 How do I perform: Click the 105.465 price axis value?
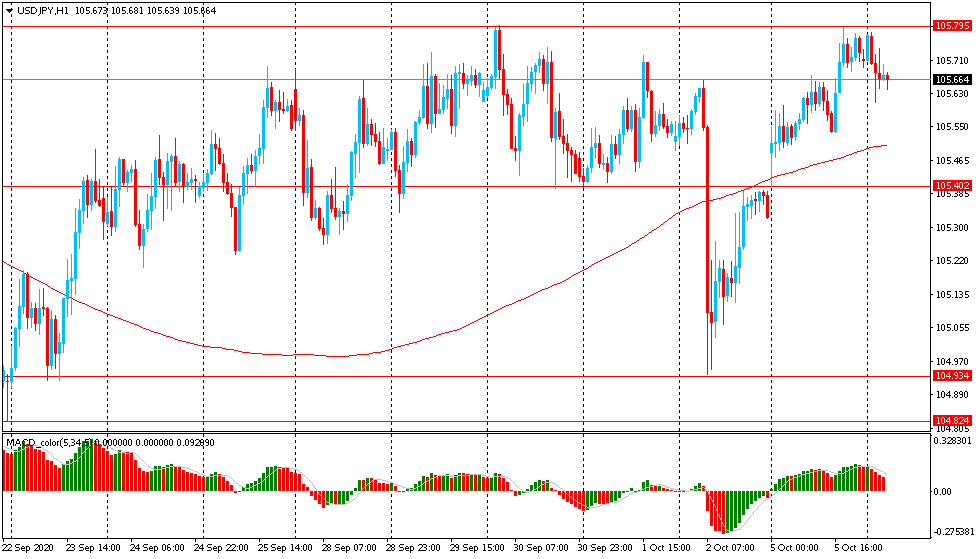click(x=952, y=161)
